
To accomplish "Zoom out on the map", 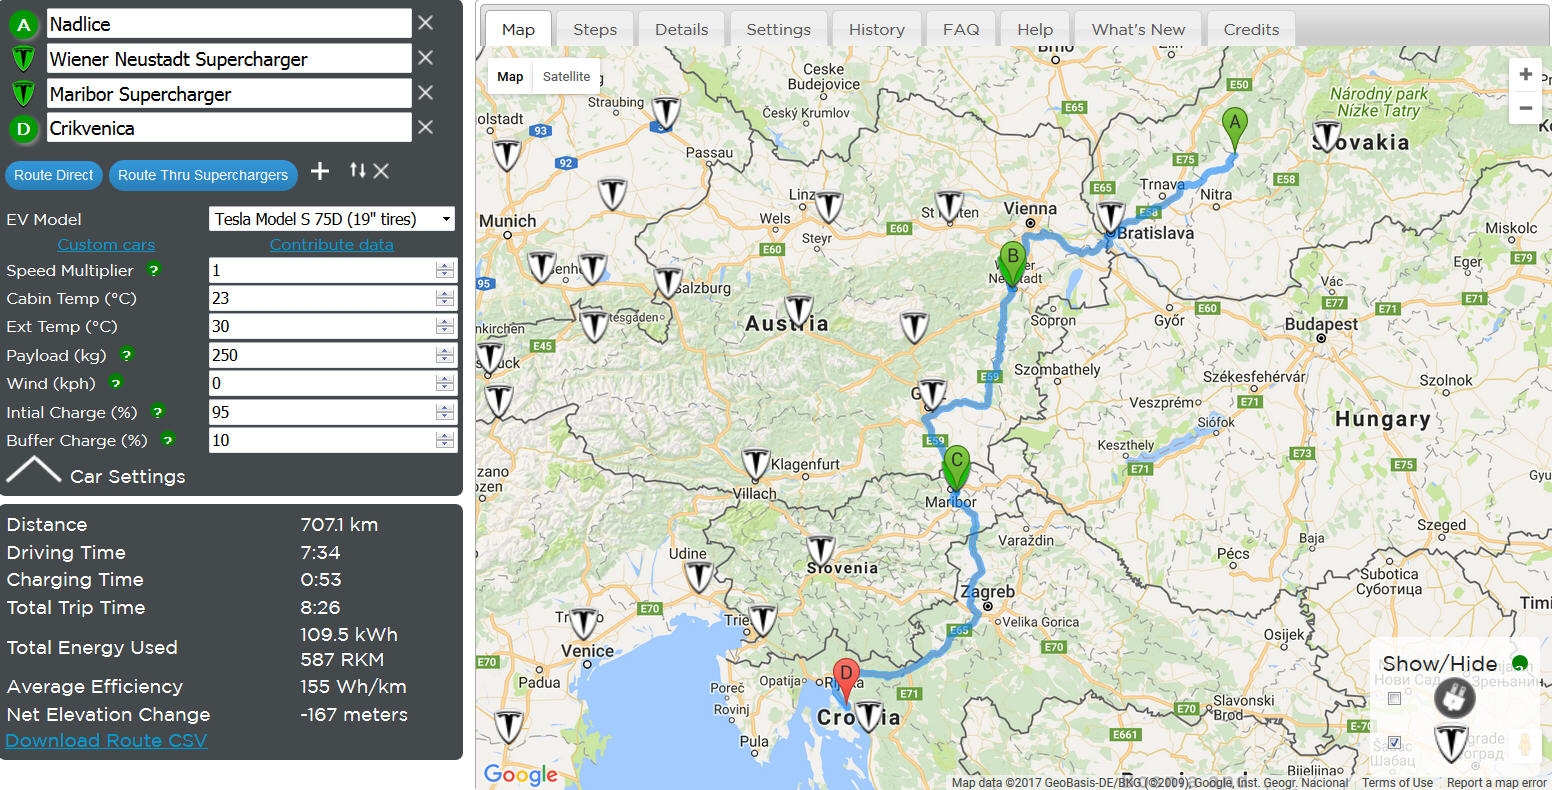I will click(x=1525, y=108).
